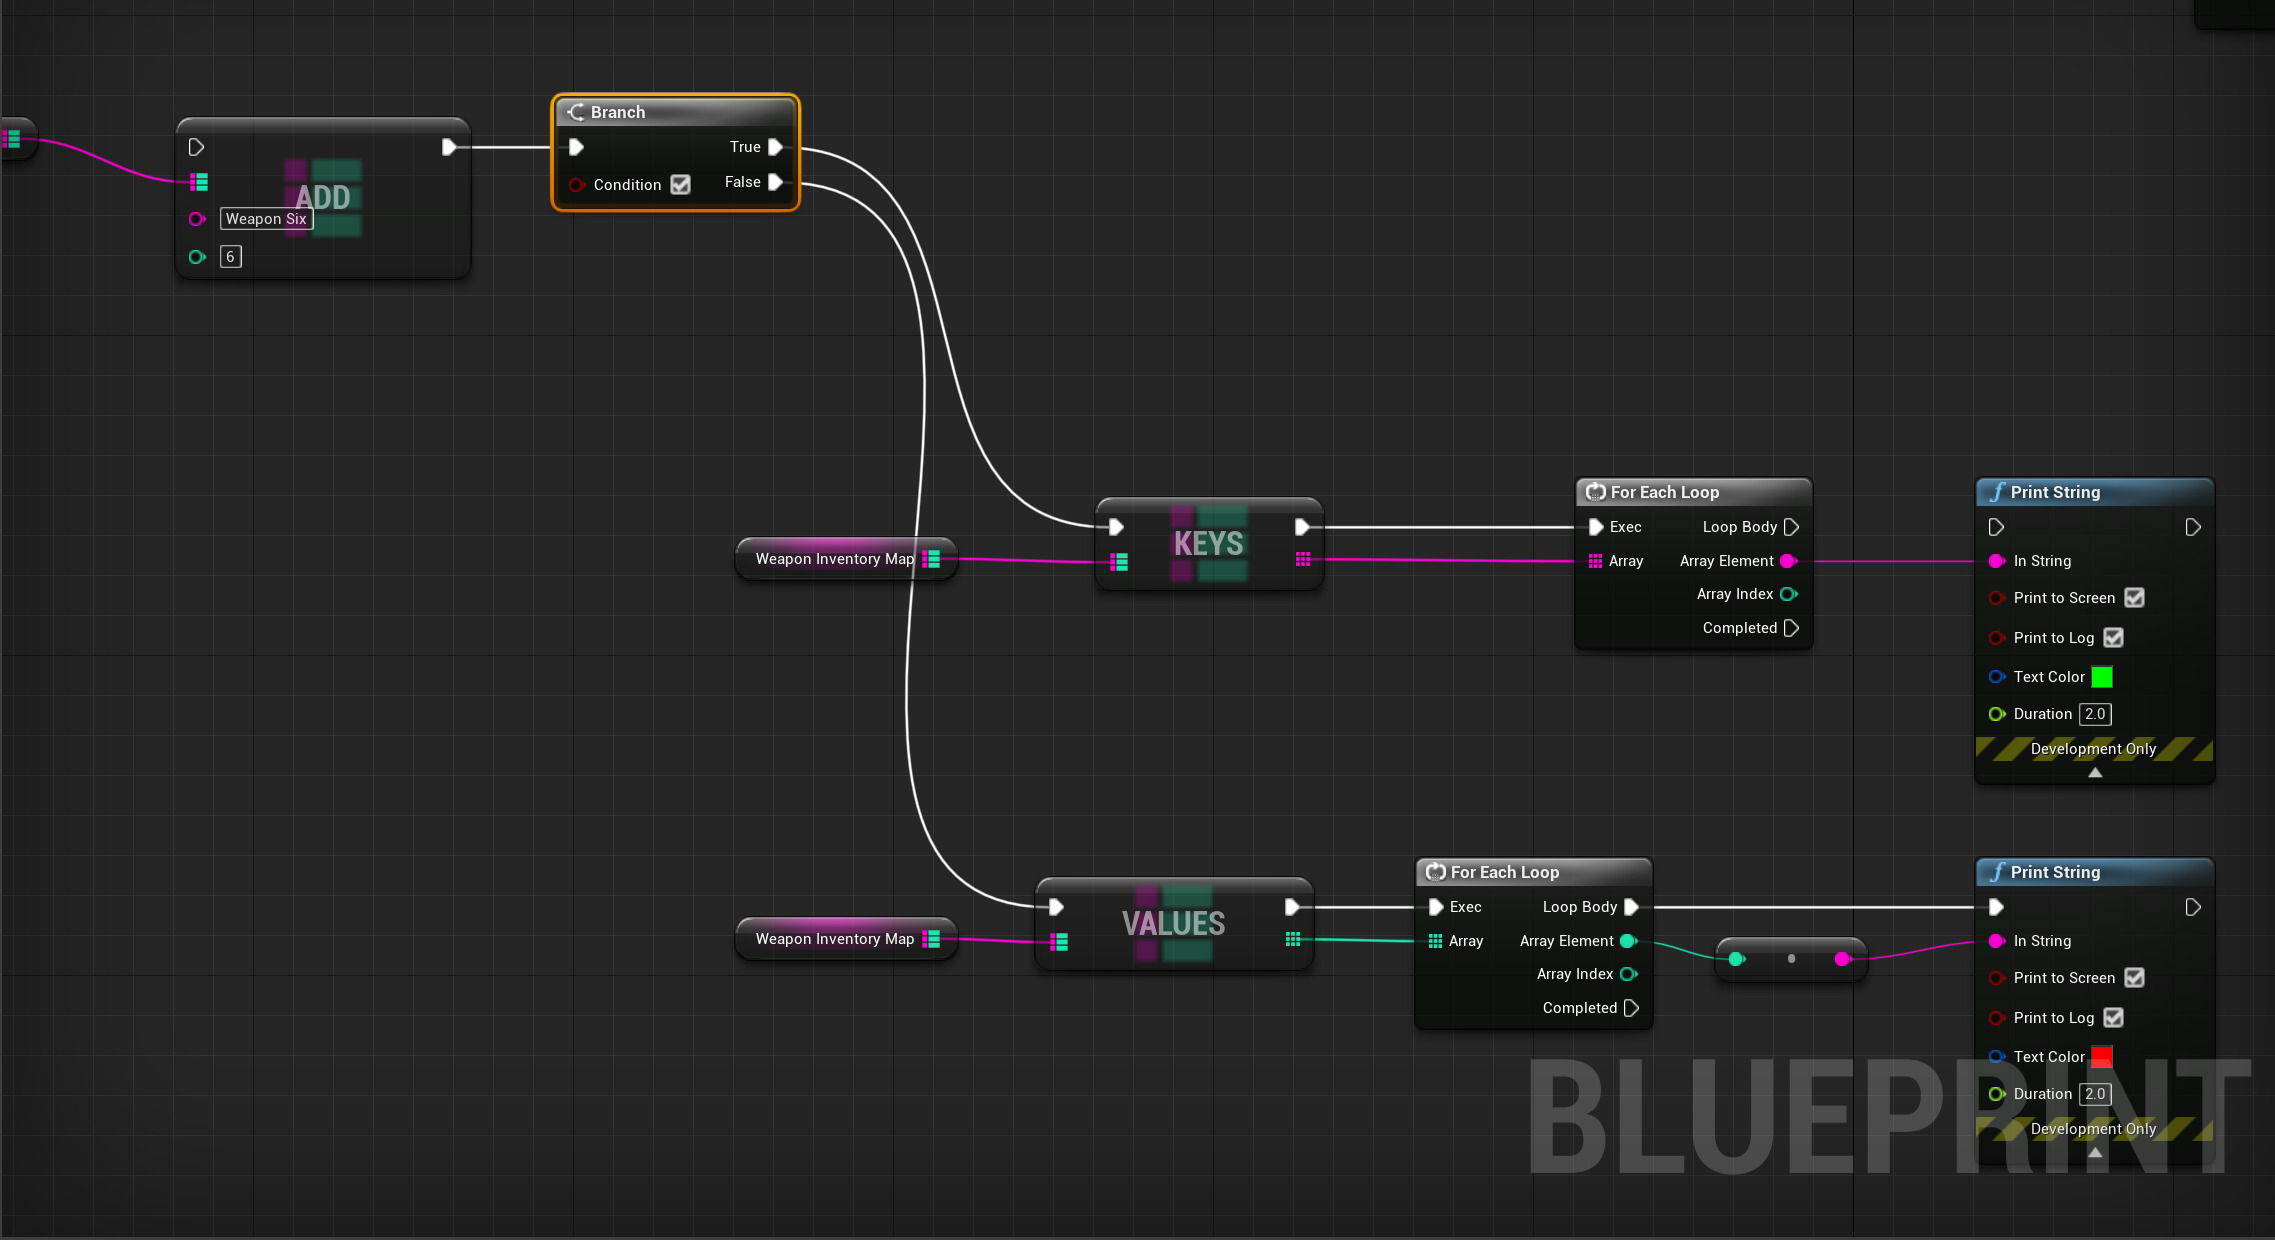Open the green Text Color swatch
The height and width of the screenshot is (1240, 2275).
pyautogui.click(x=2102, y=677)
